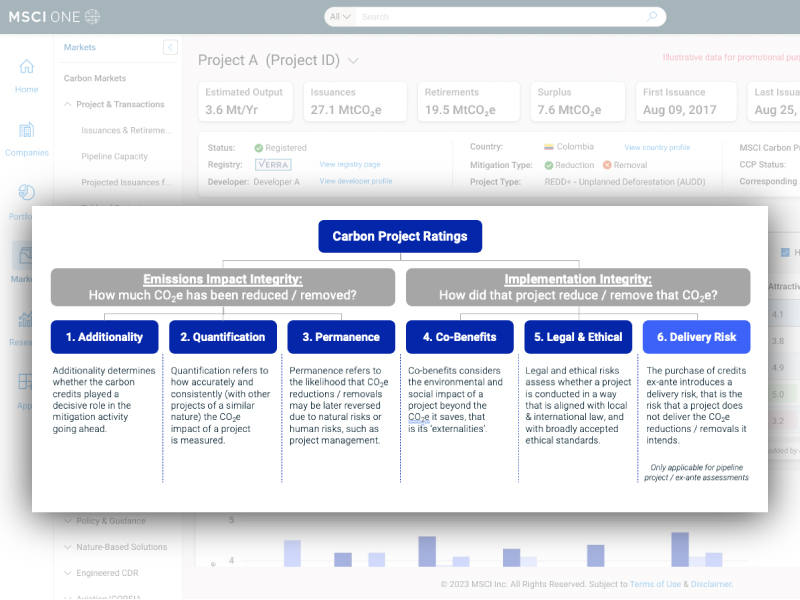Open the Companies sidebar icon
Screen dimensions: 800x600
pyautogui.click(x=26, y=131)
